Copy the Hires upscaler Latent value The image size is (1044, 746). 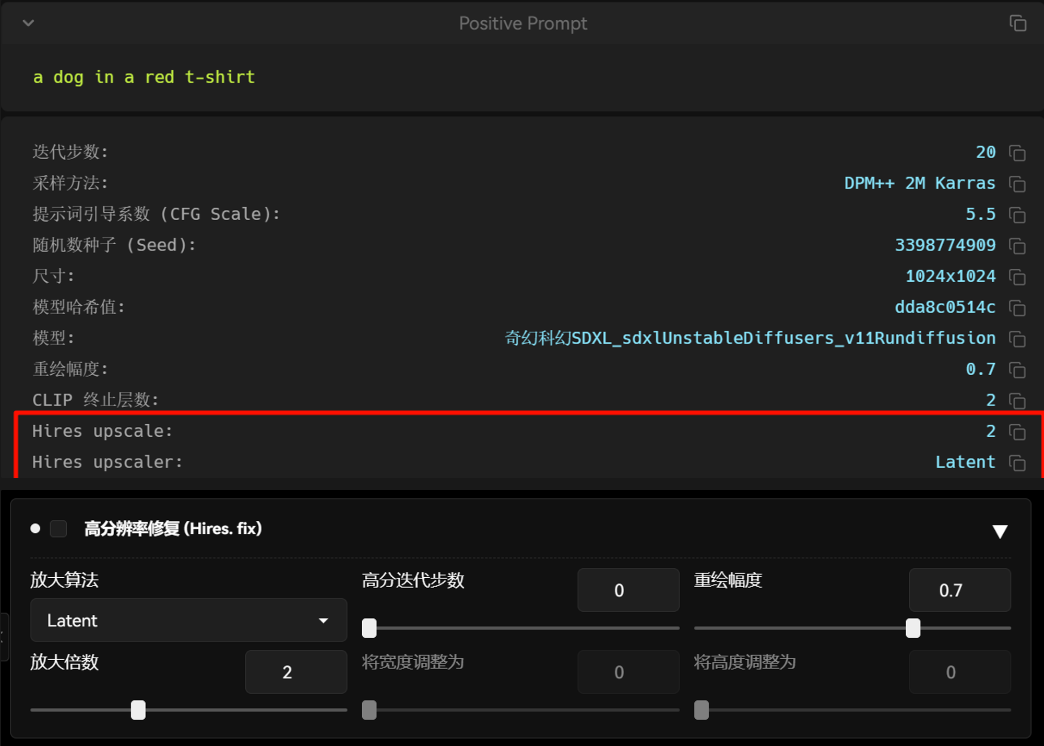point(1017,462)
